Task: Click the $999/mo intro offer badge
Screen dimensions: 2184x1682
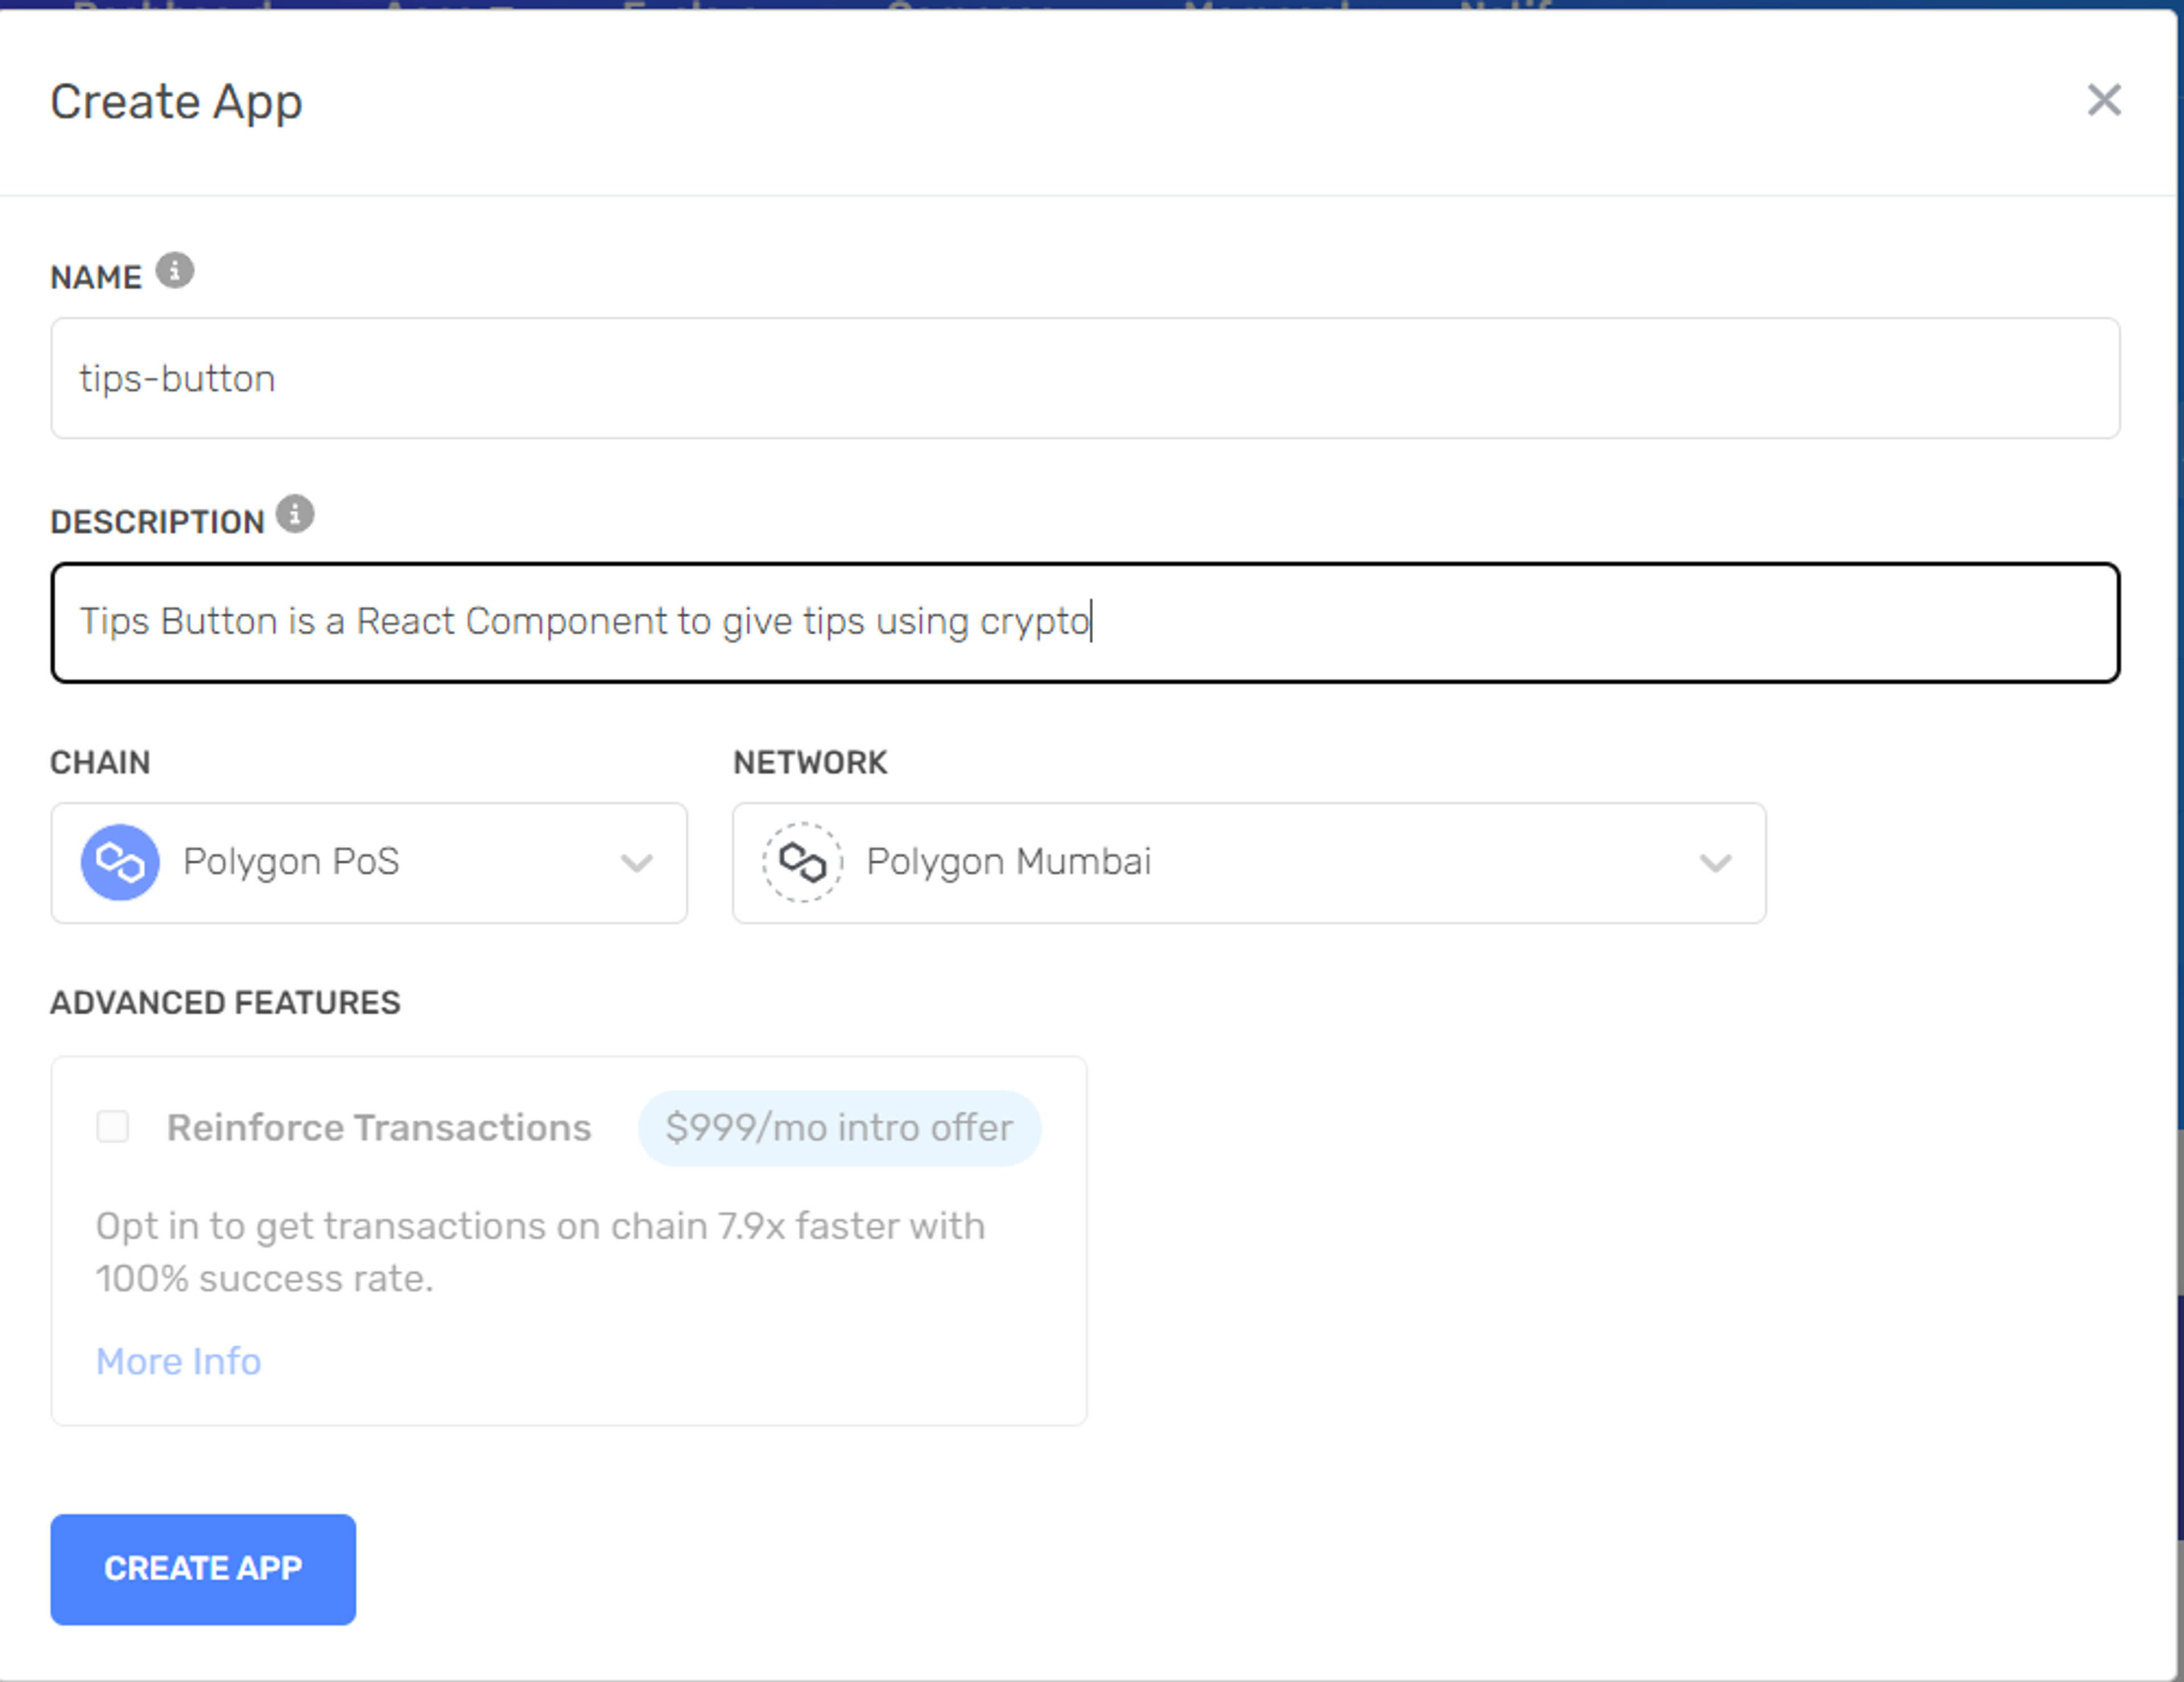Action: coord(839,1128)
